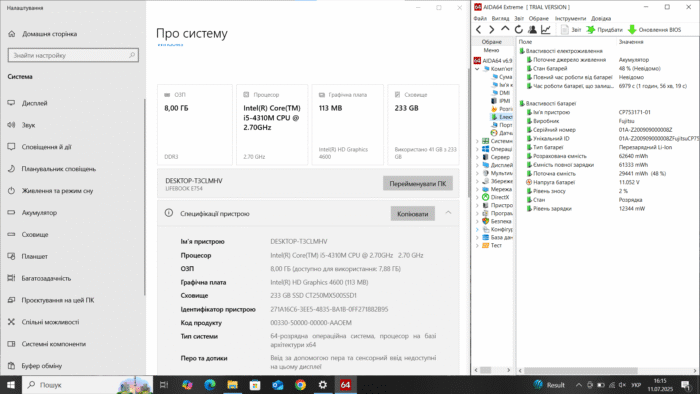Expand the Сервер tree node
Screen dimensions: 700x394
coord(477,157)
